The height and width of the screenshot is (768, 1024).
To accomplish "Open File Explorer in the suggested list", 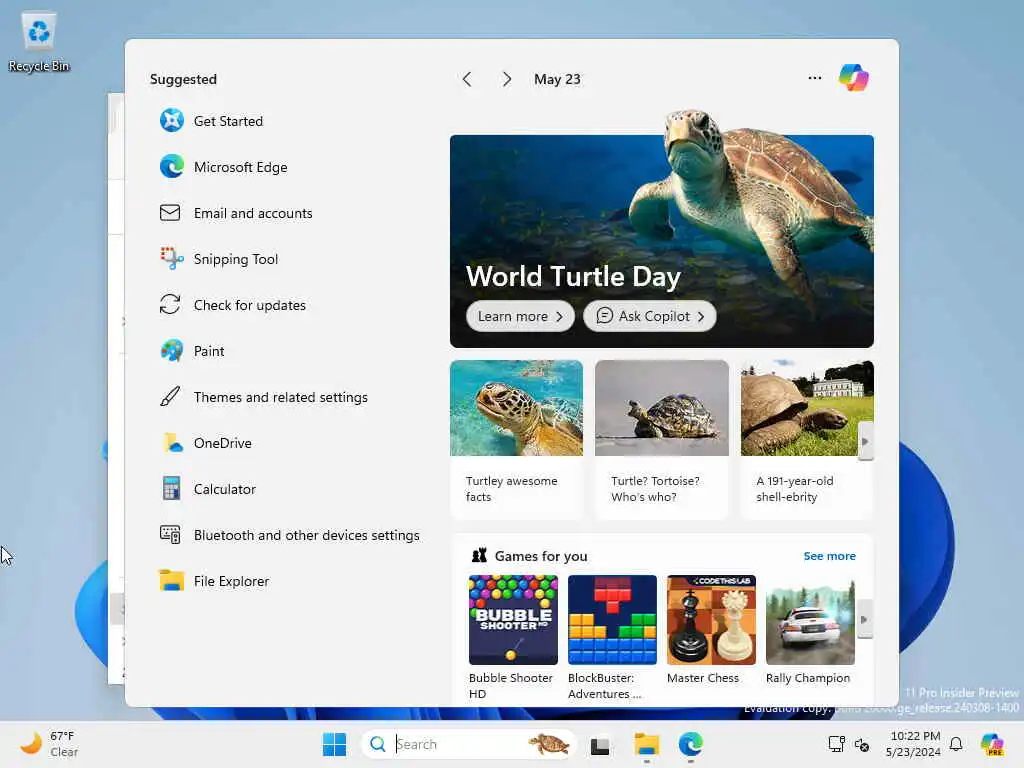I will [x=214, y=581].
